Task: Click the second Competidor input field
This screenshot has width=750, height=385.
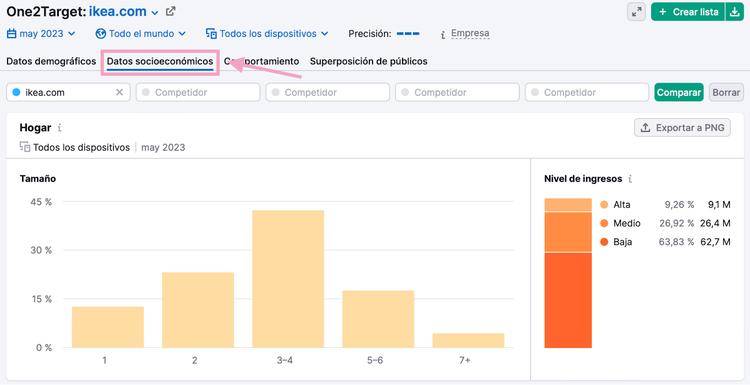Action: pos(328,92)
